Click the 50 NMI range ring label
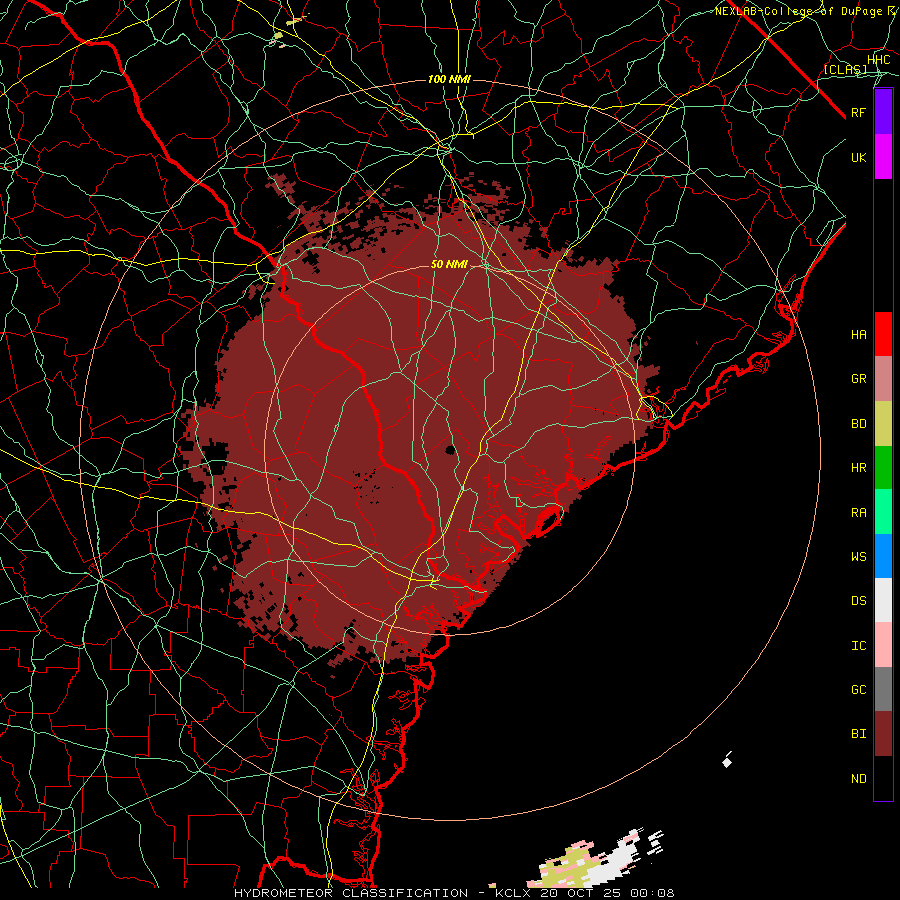 coord(449,264)
